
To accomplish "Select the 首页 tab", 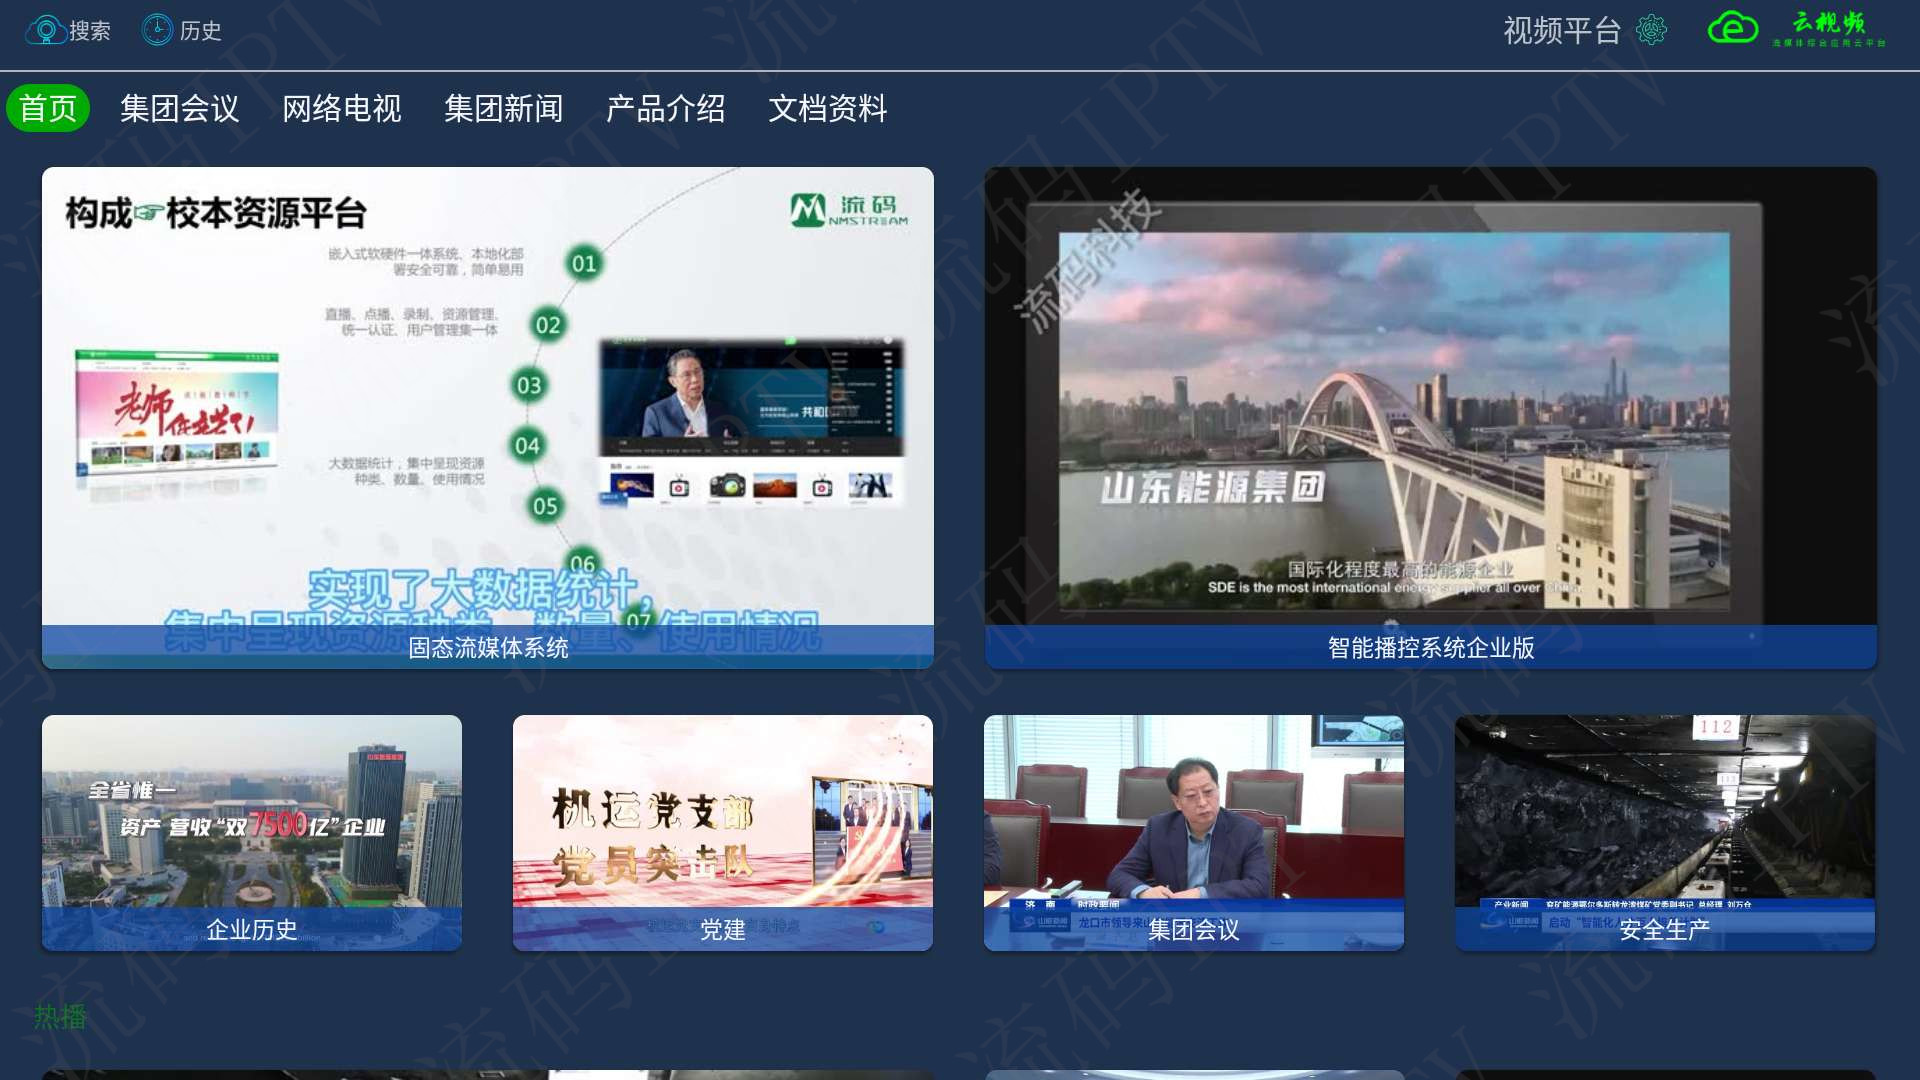I will pyautogui.click(x=48, y=108).
